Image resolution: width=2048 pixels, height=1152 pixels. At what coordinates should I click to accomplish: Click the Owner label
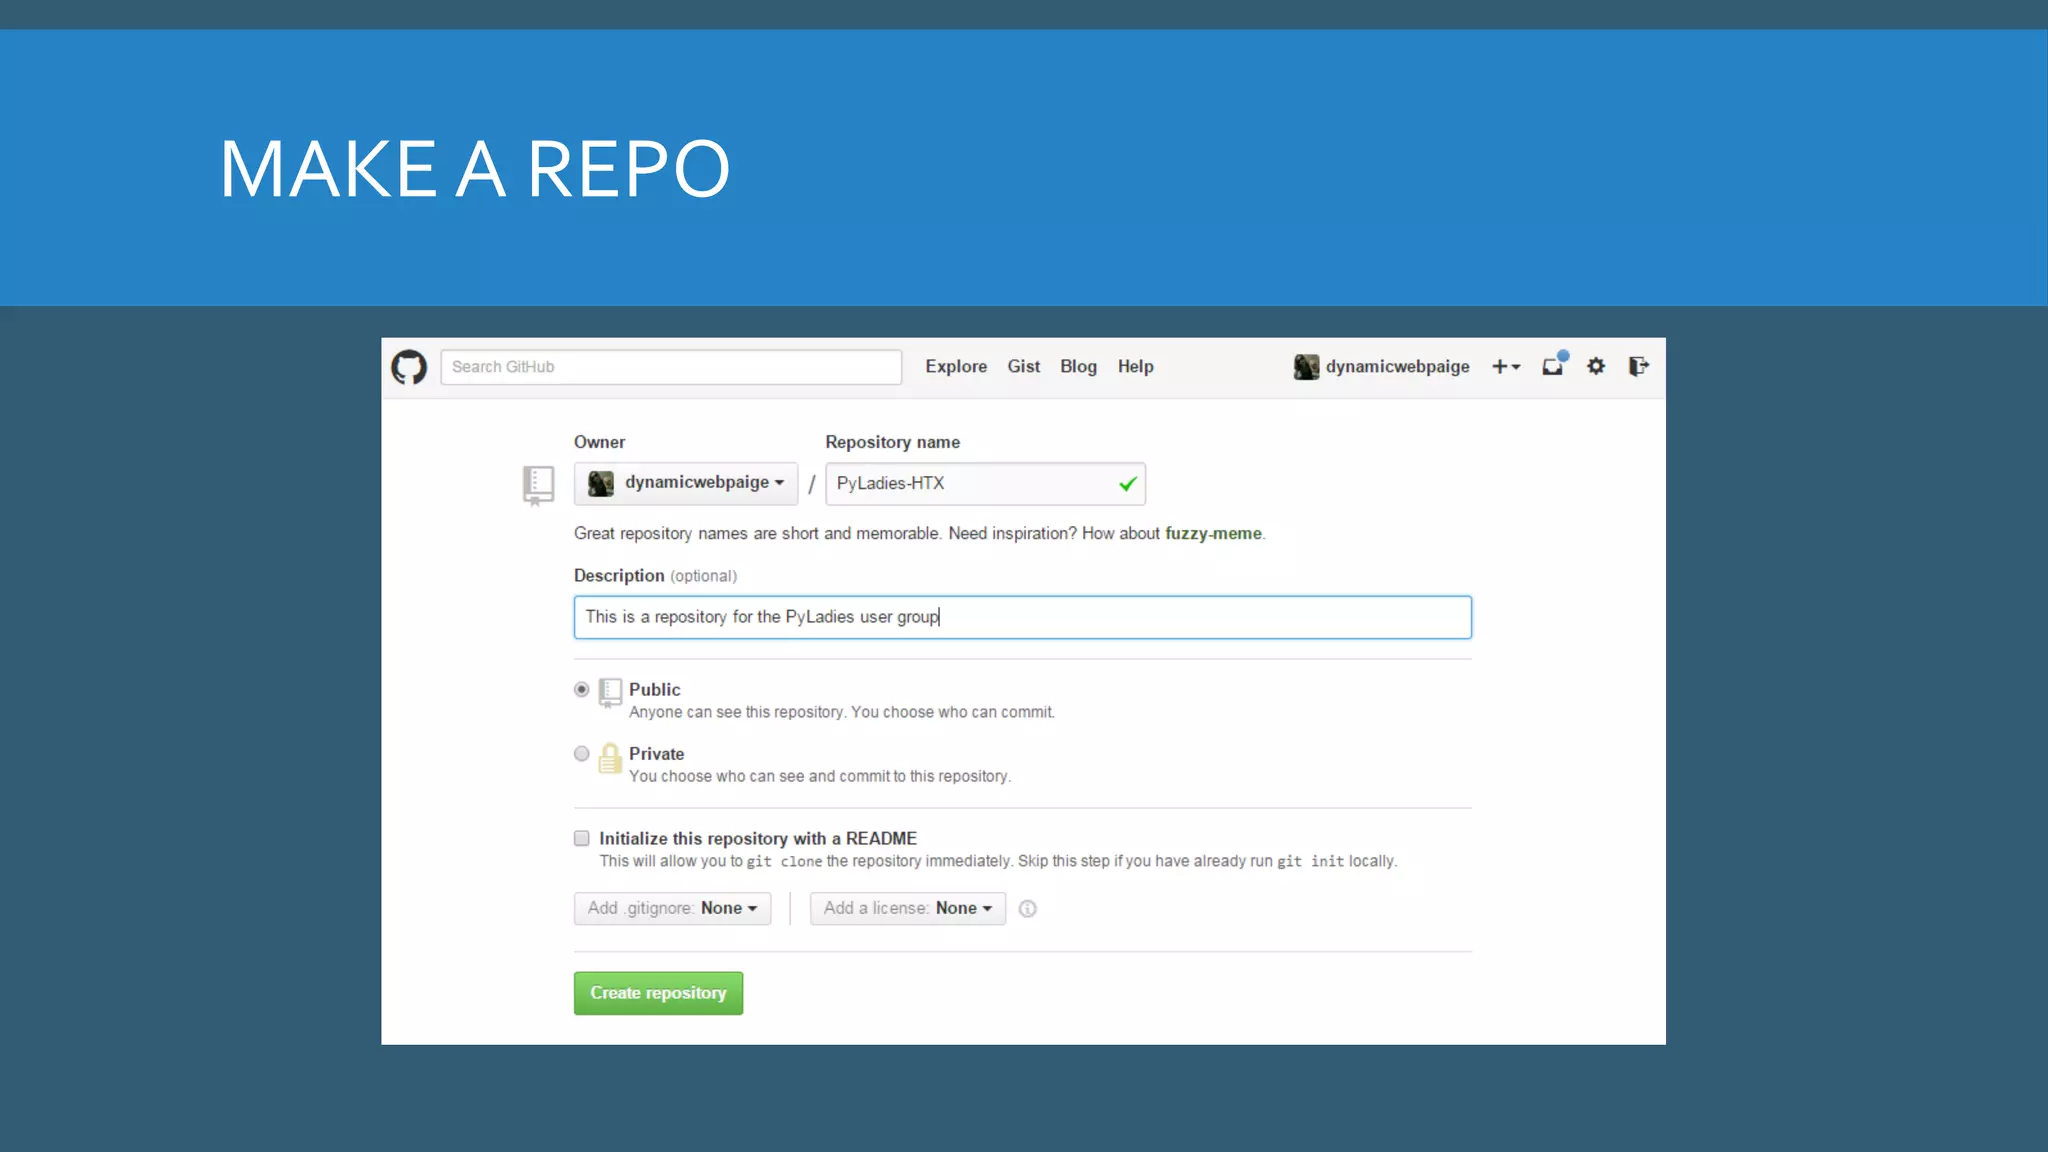(599, 442)
